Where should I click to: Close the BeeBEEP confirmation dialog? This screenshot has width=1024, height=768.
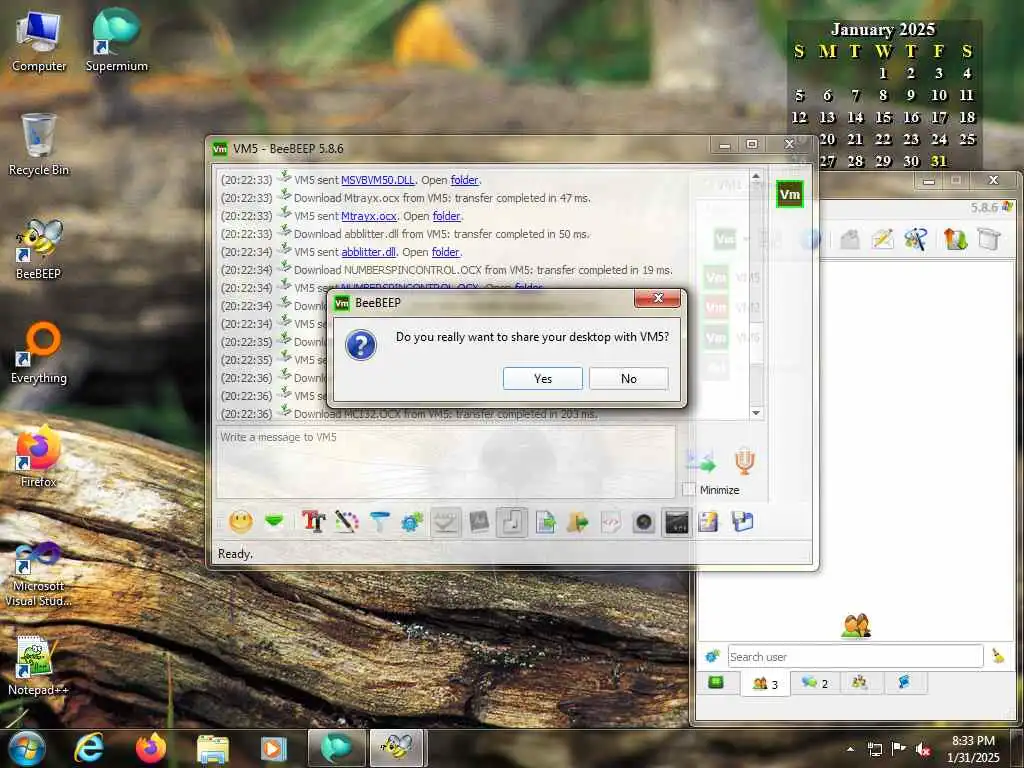[658, 298]
